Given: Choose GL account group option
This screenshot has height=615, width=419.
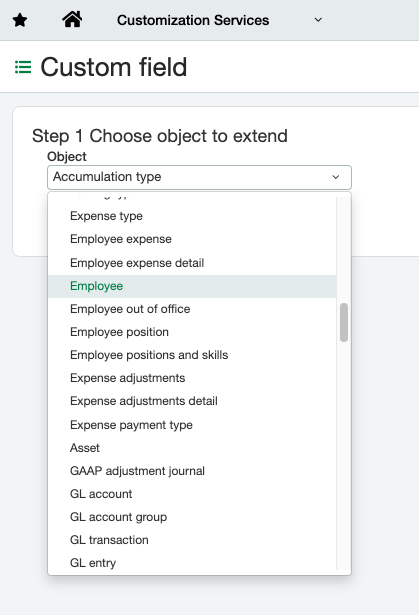Looking at the screenshot, I should click(x=192, y=517).
